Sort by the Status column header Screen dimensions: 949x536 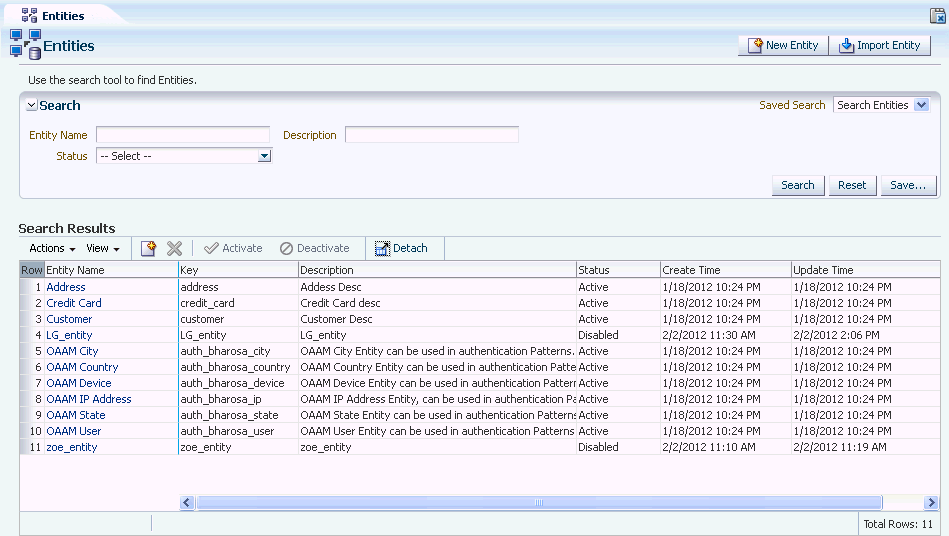pyautogui.click(x=618, y=270)
